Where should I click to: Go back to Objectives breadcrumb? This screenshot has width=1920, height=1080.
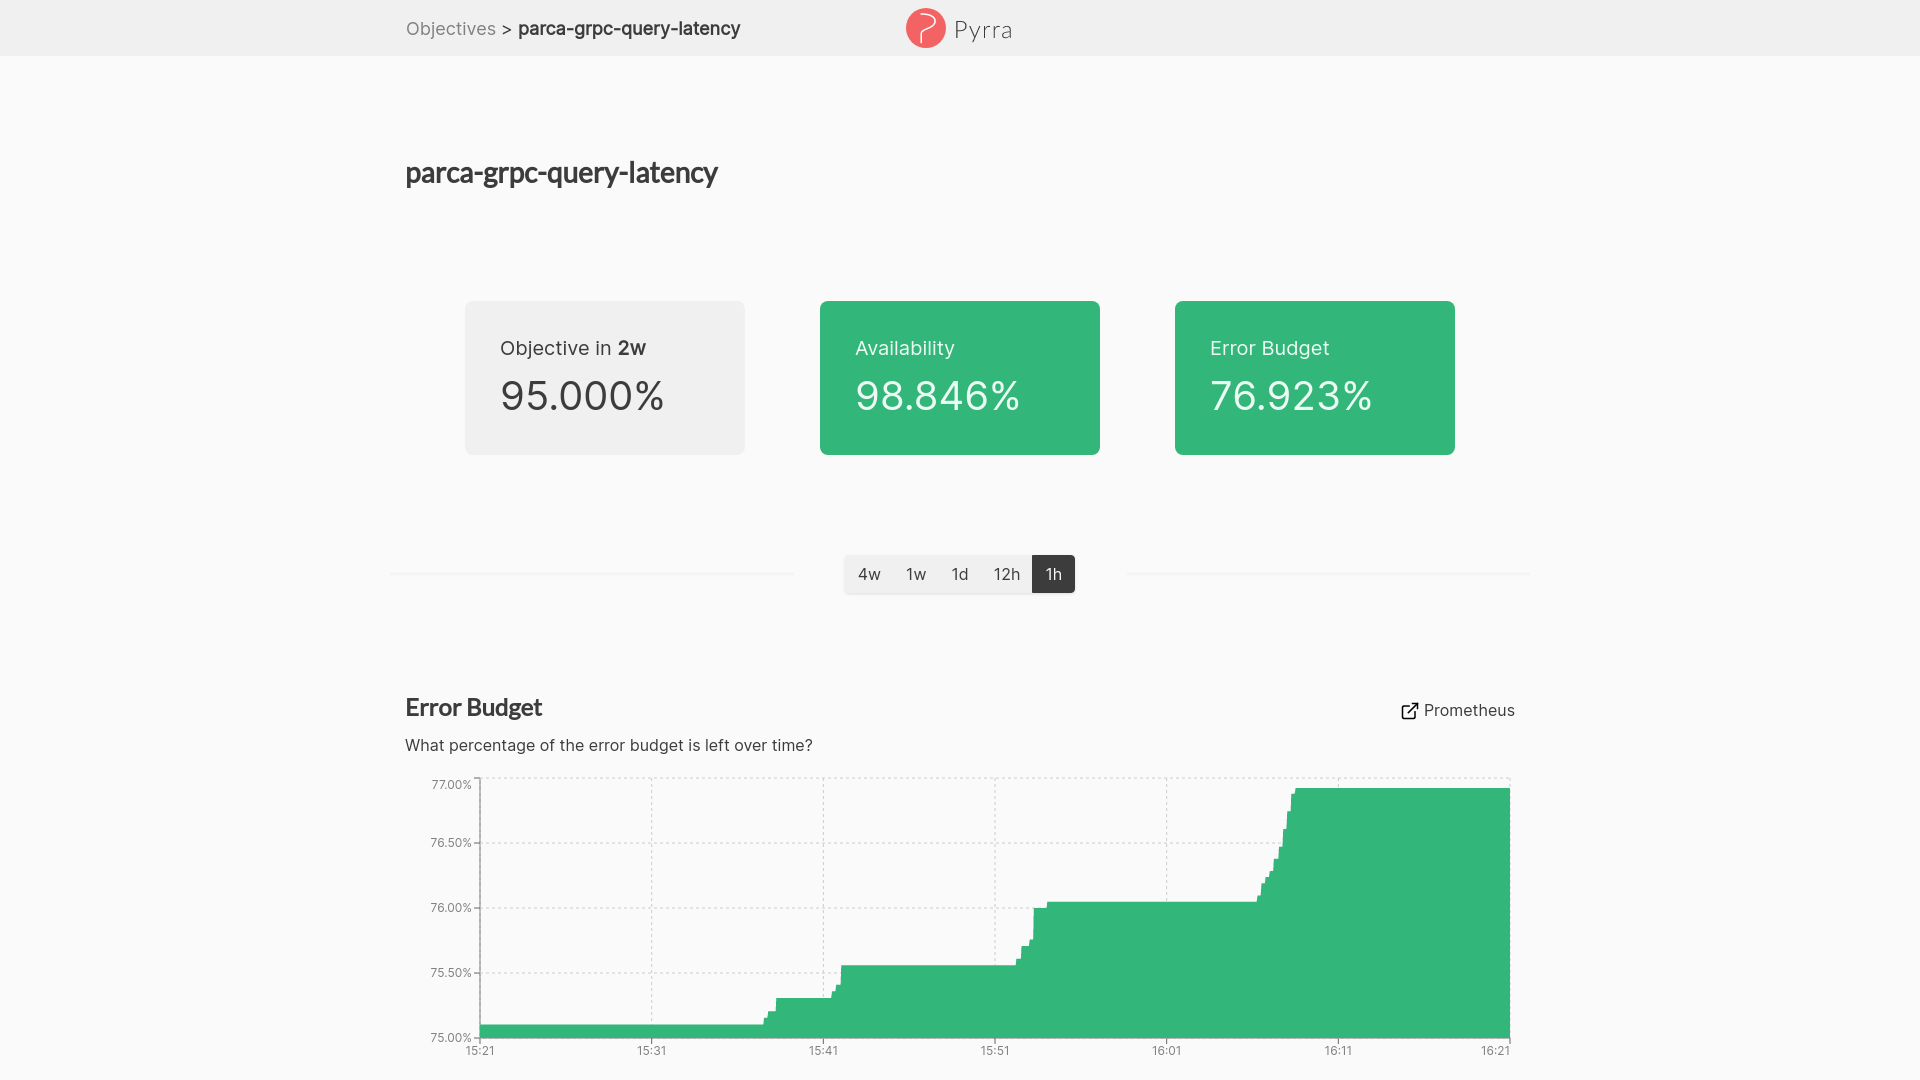click(x=450, y=28)
